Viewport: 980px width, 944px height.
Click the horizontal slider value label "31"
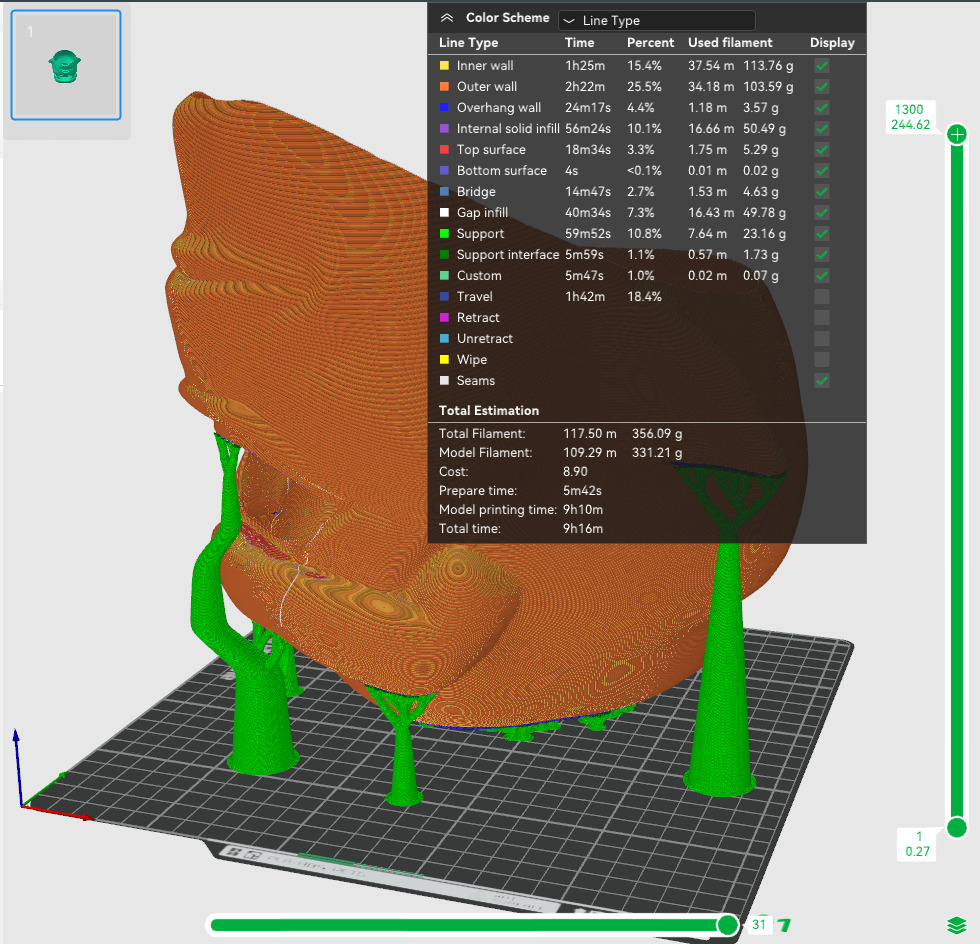point(759,925)
